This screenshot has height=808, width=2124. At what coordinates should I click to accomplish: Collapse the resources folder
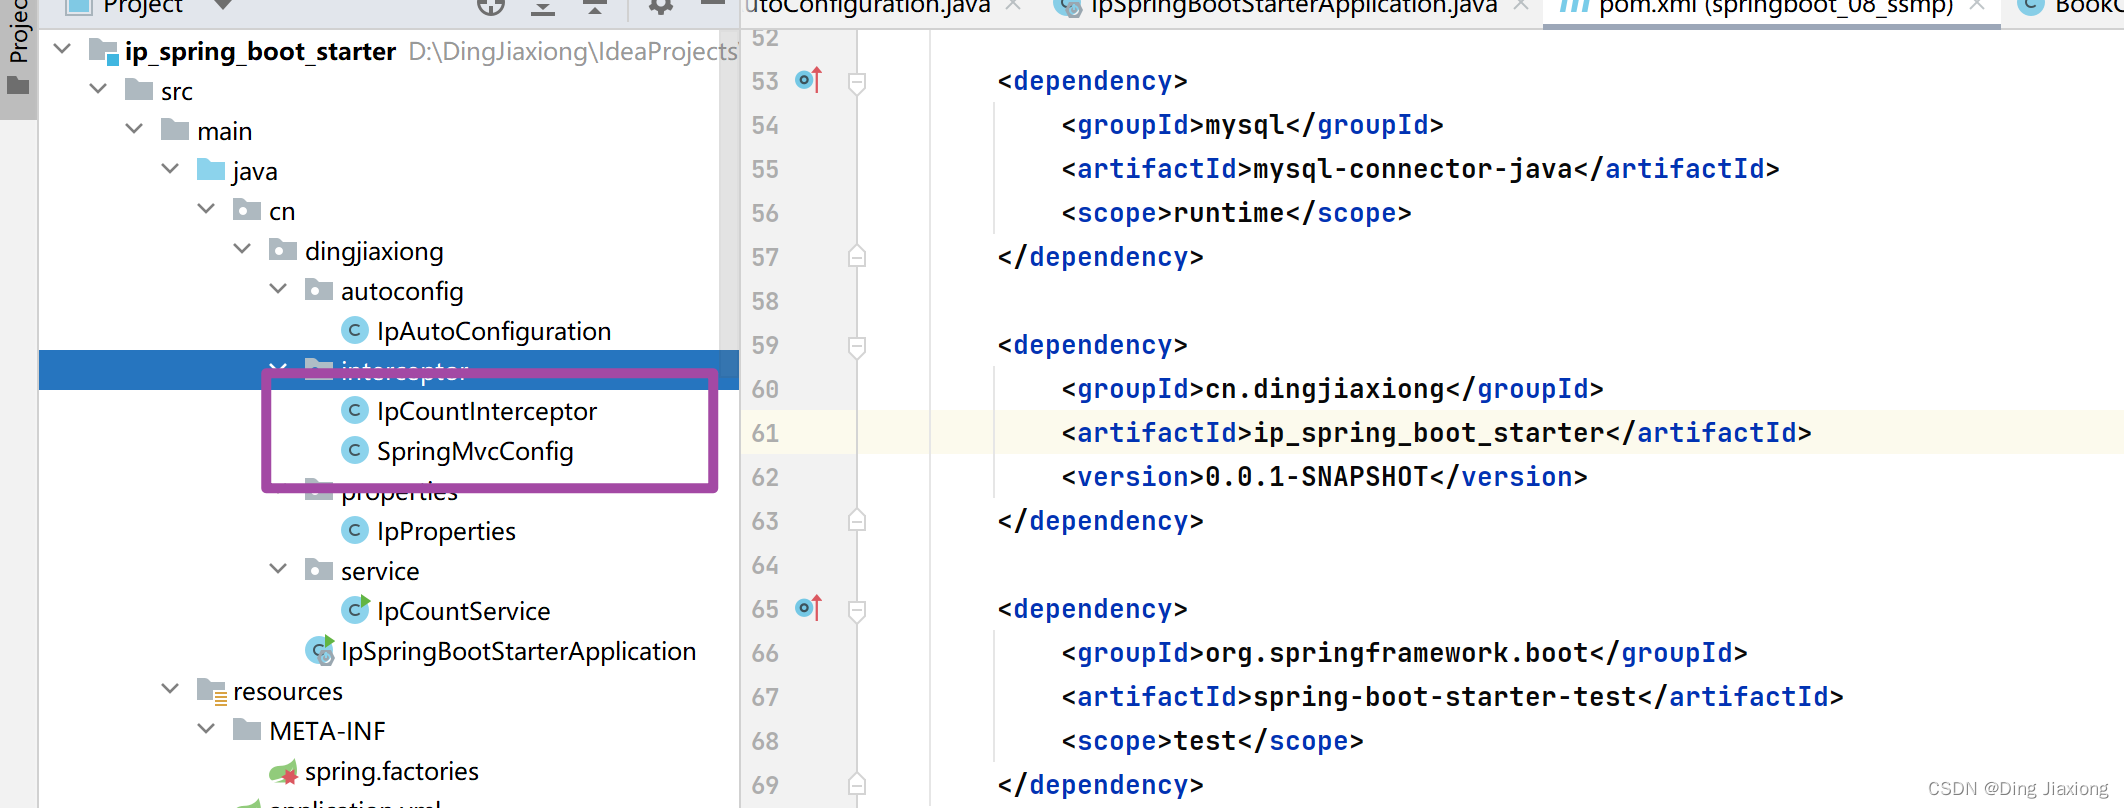(170, 689)
